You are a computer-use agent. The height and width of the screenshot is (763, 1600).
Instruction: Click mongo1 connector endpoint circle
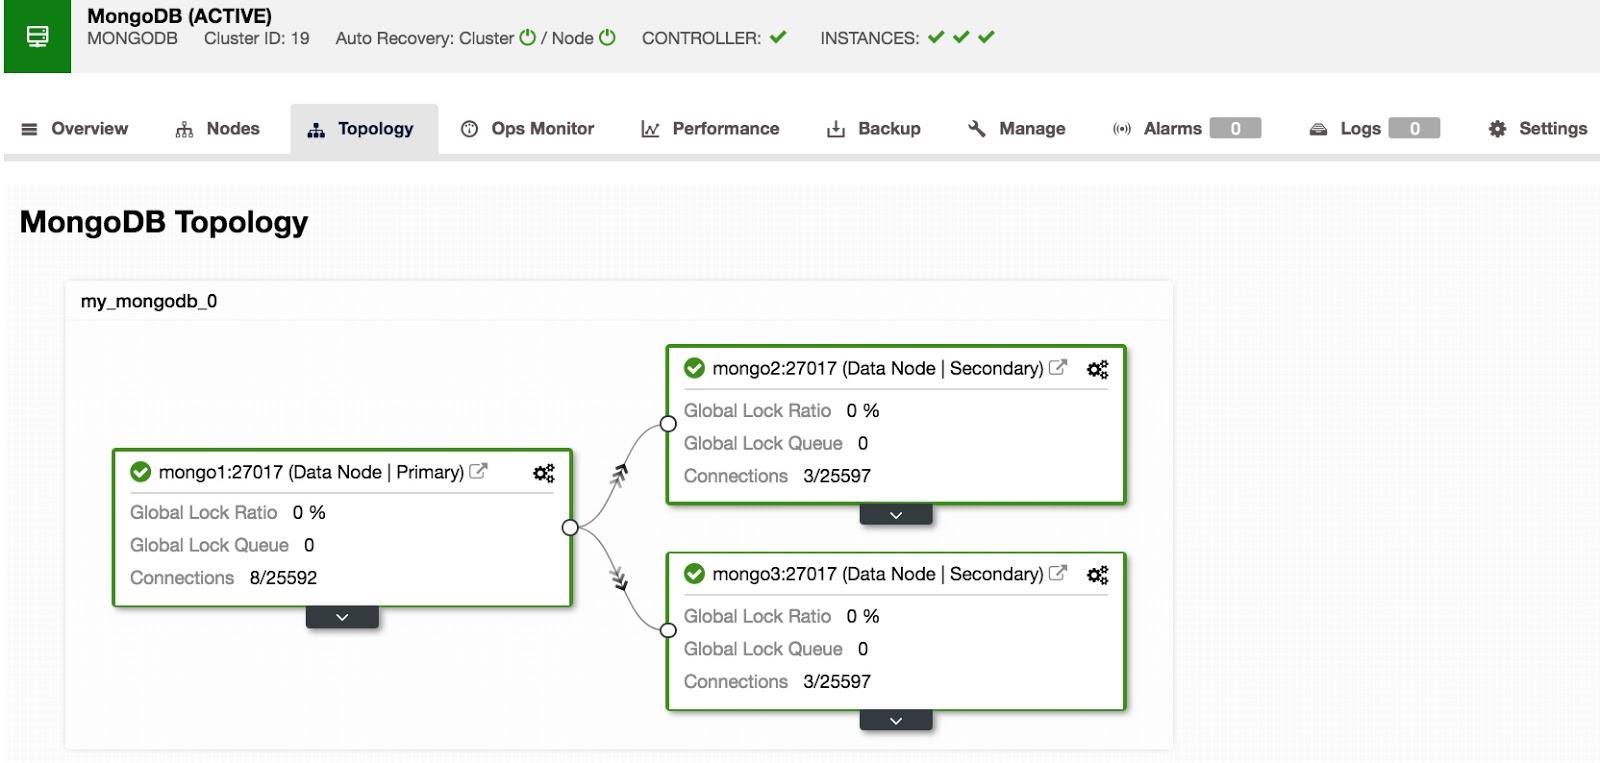[x=570, y=527]
